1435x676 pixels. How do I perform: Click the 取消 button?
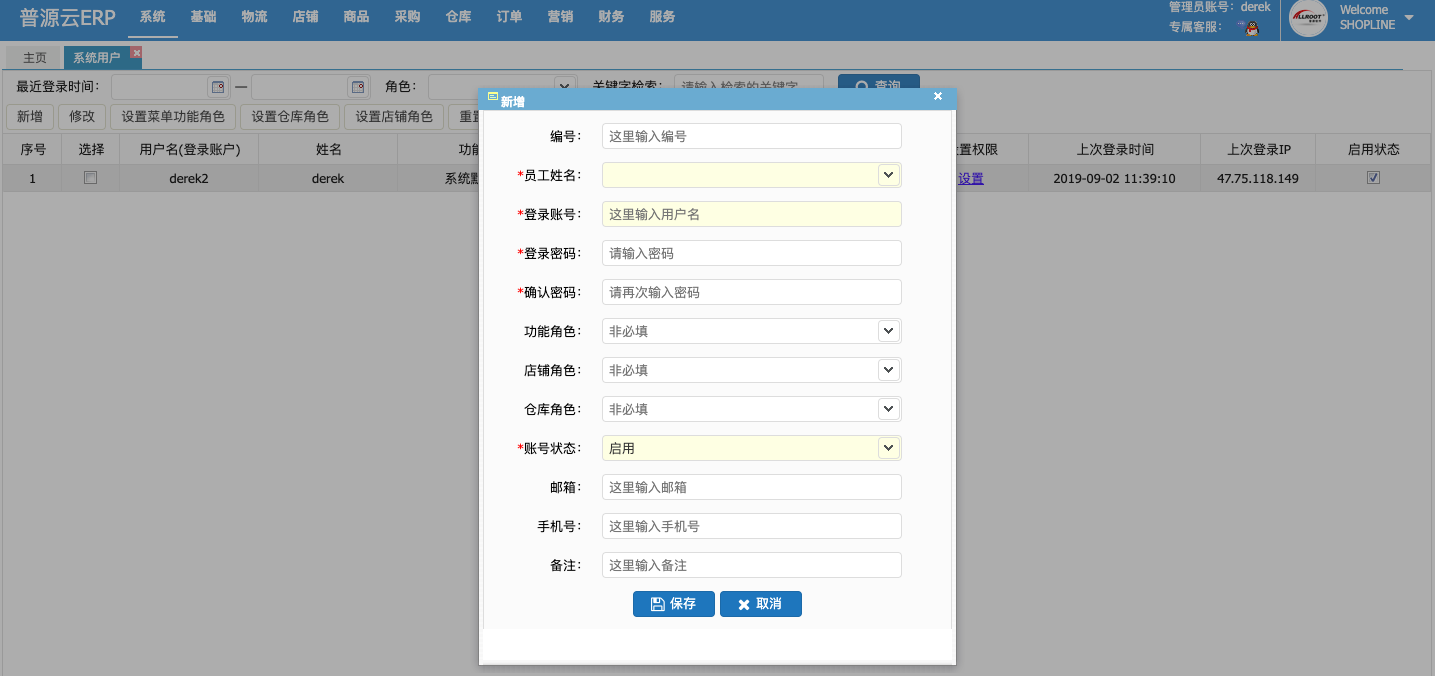point(761,604)
